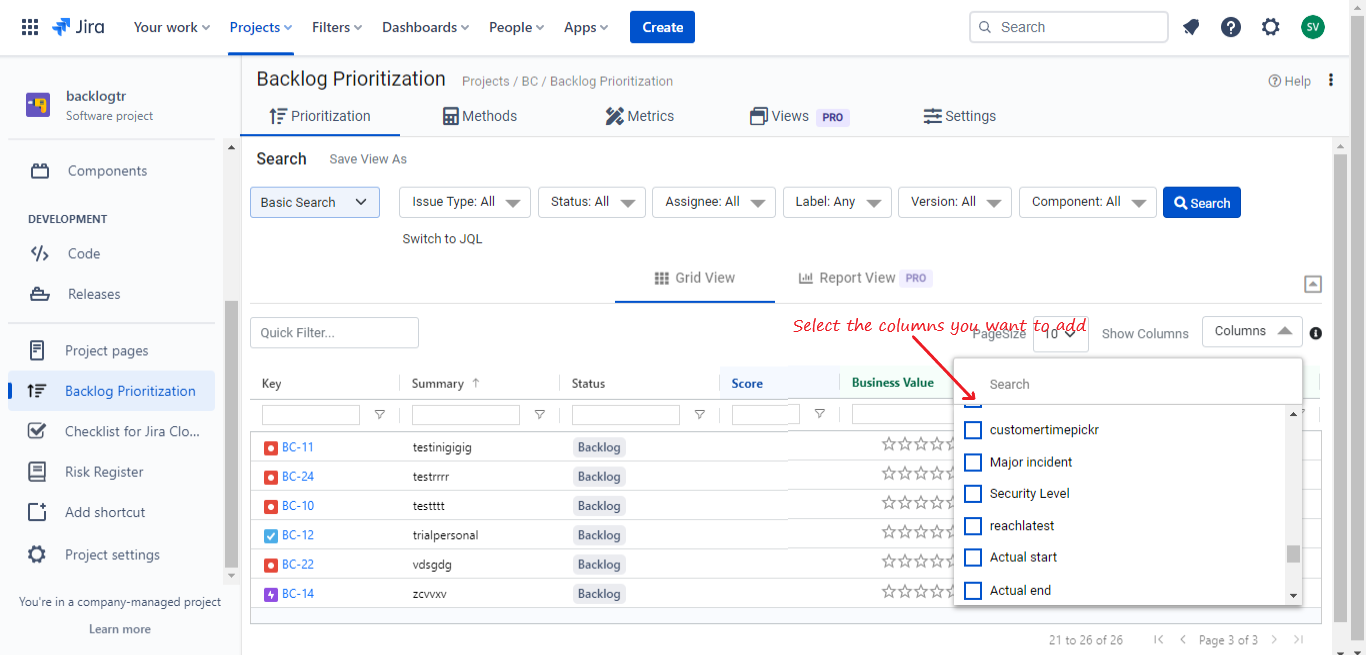Click the Quick Filter input field
The width and height of the screenshot is (1366, 655).
pos(334,333)
